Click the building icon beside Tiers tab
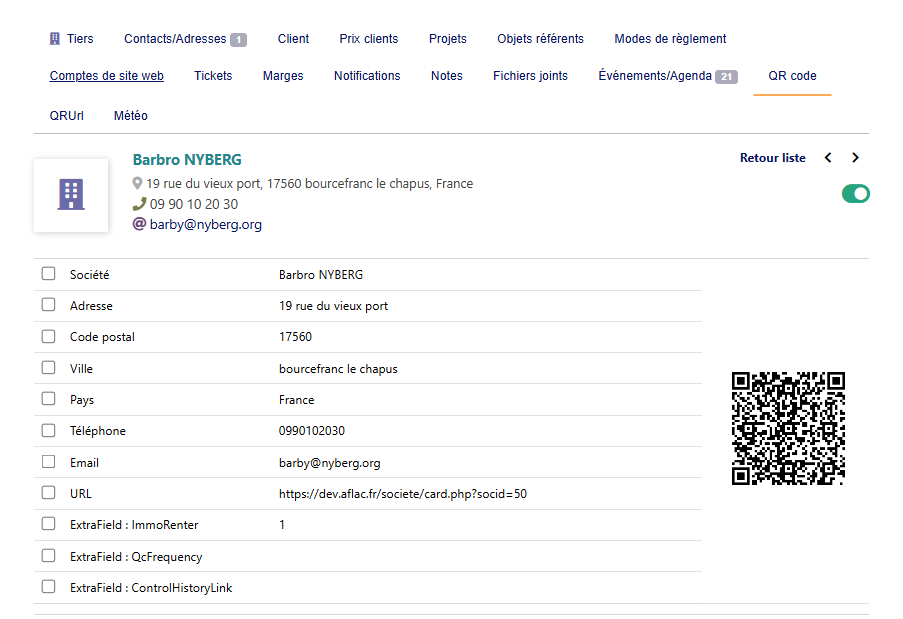The height and width of the screenshot is (619, 903). tap(55, 39)
